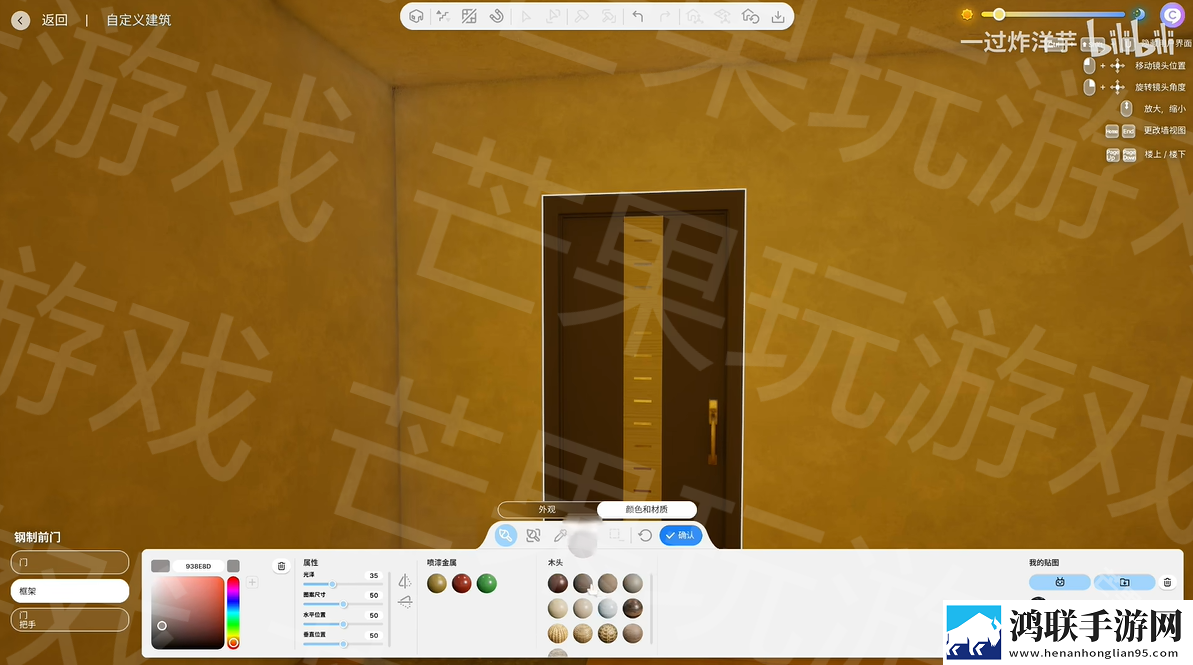Select the 门 part button
1193x665 pixels.
coord(70,562)
